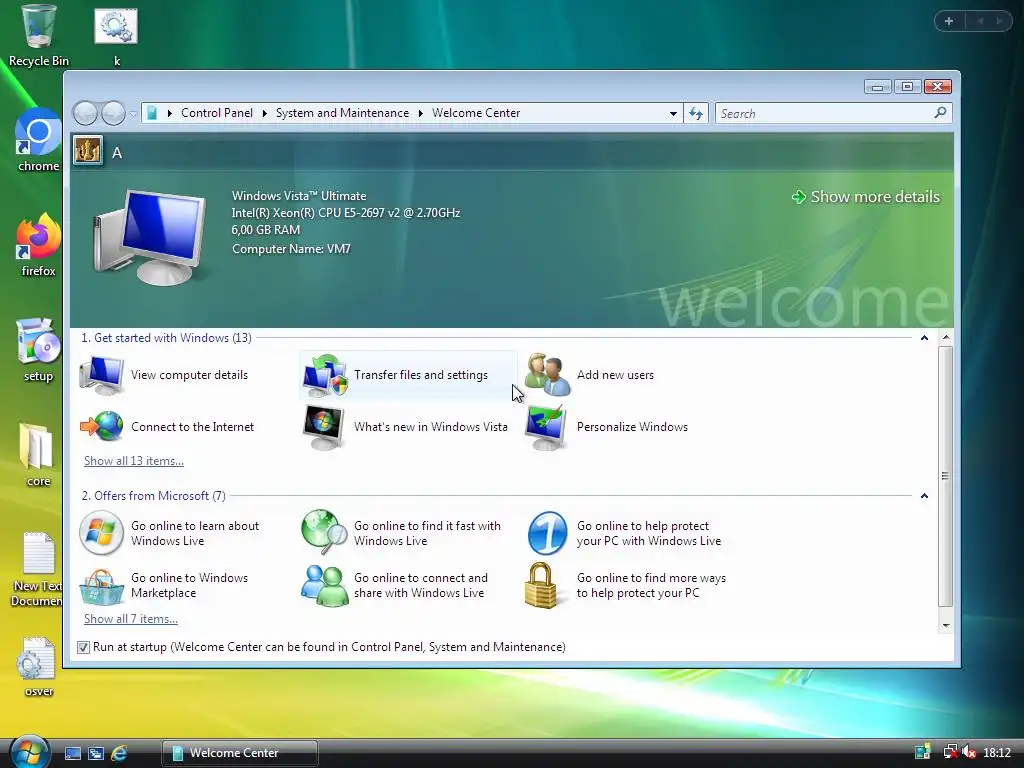Click muted volume tray icon
The width and height of the screenshot is (1024, 768).
pyautogui.click(x=969, y=752)
